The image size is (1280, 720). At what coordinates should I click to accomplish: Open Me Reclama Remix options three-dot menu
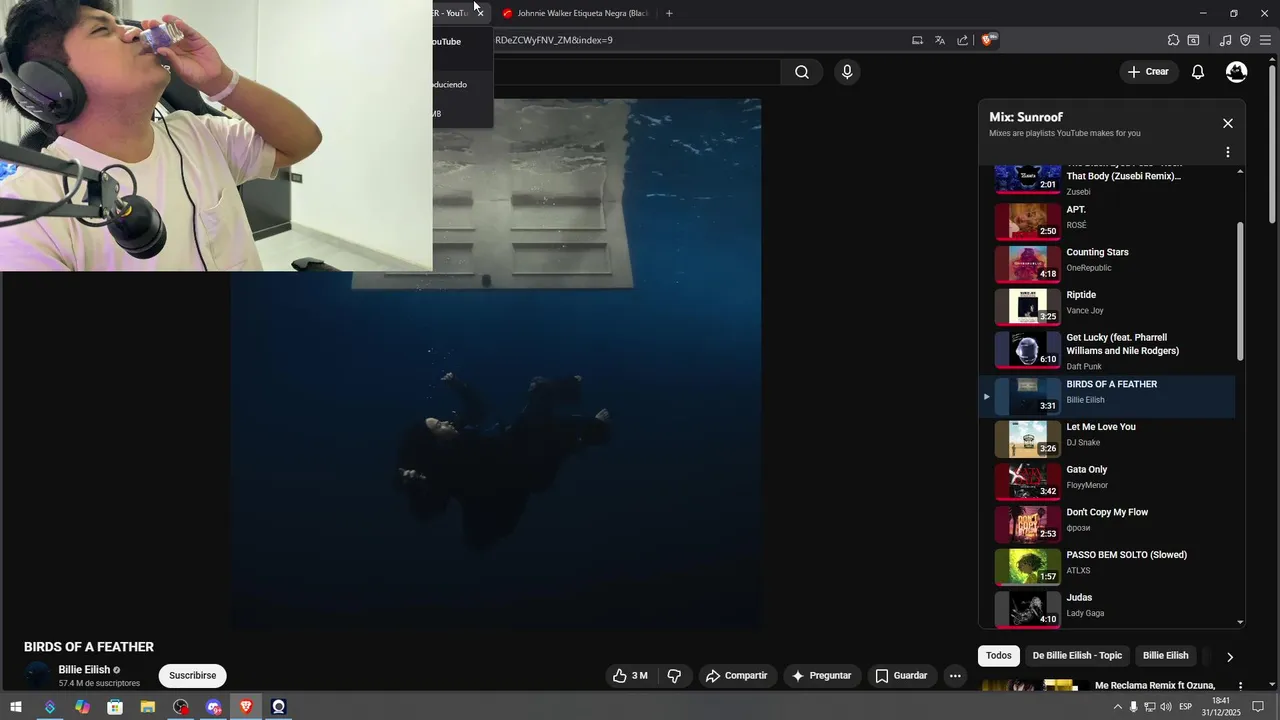coord(1240,686)
